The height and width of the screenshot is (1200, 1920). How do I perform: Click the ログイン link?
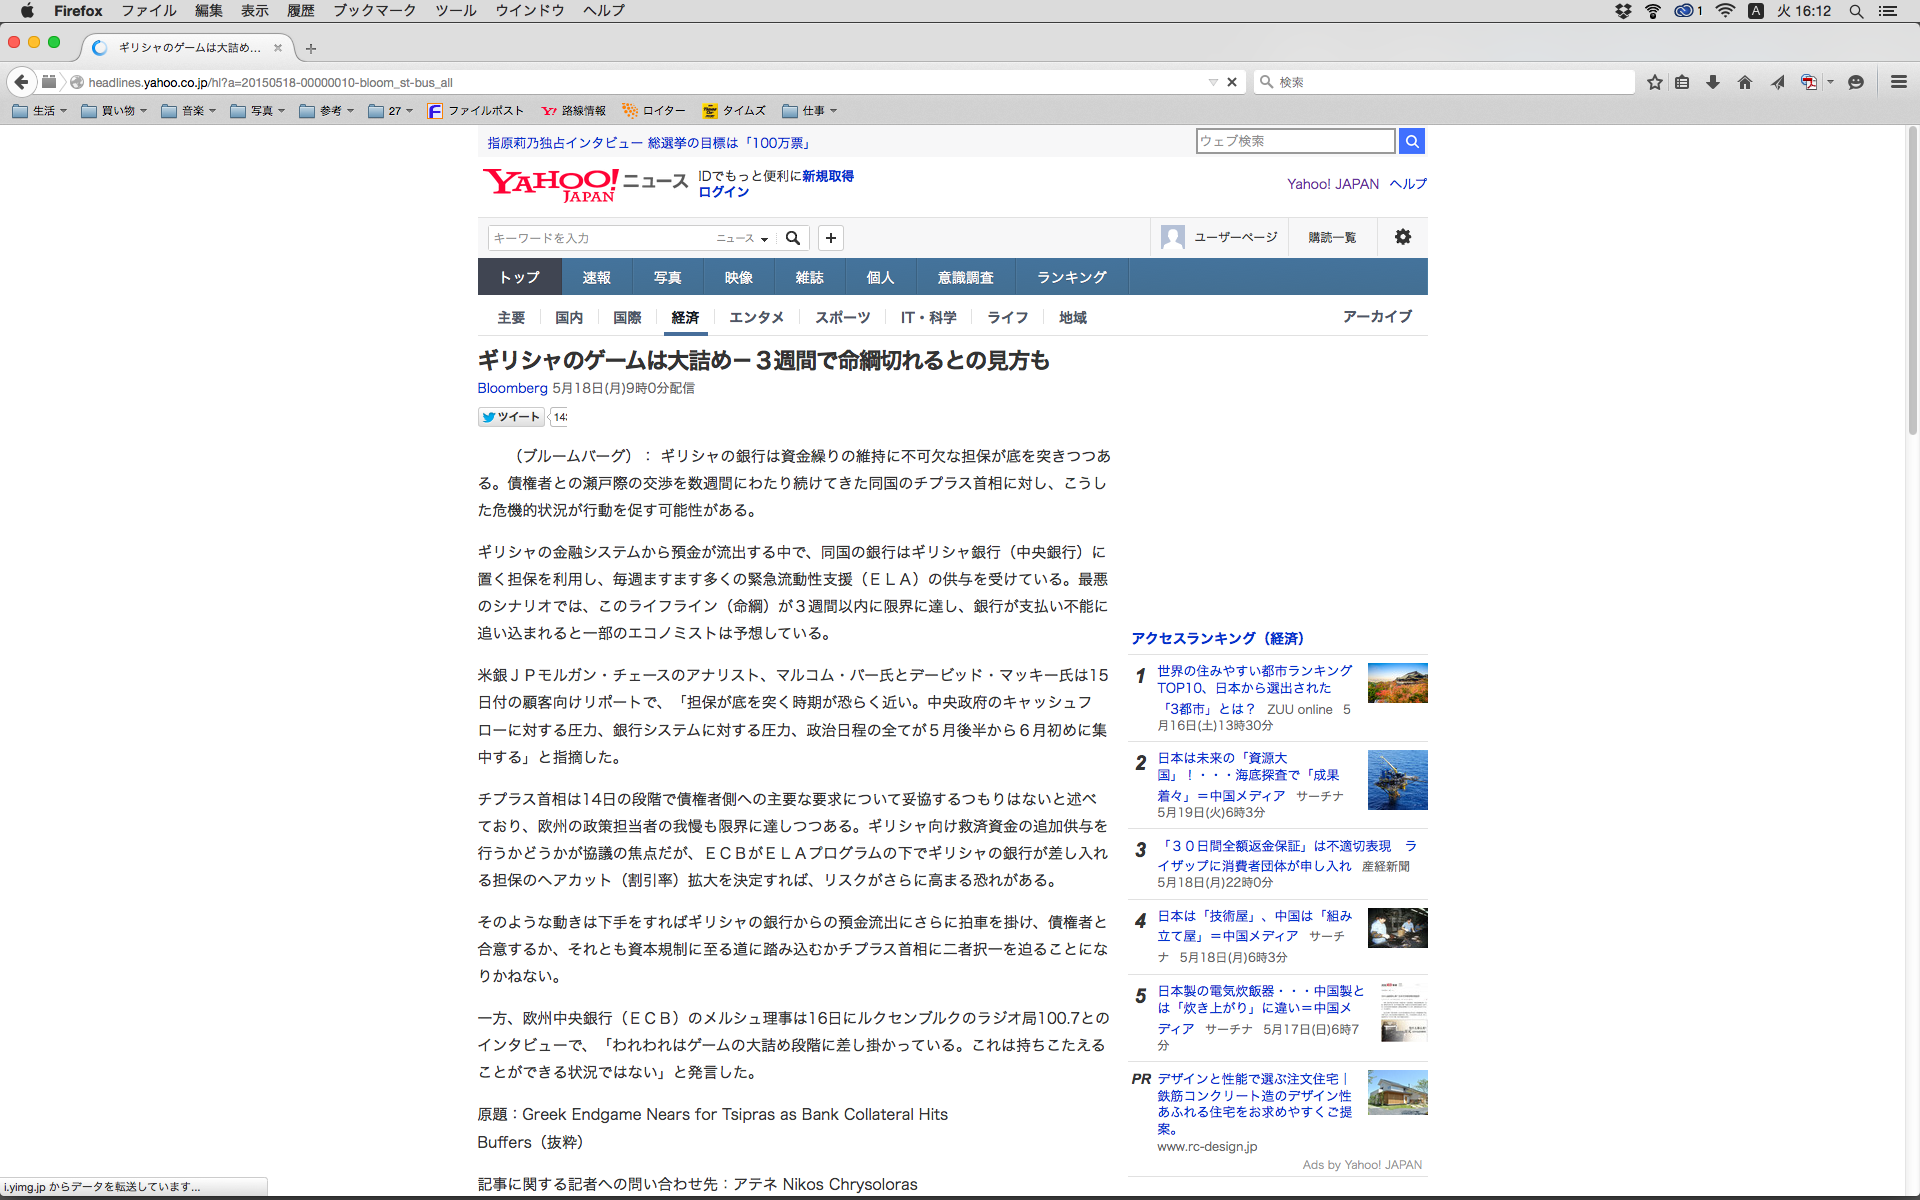pos(723,192)
